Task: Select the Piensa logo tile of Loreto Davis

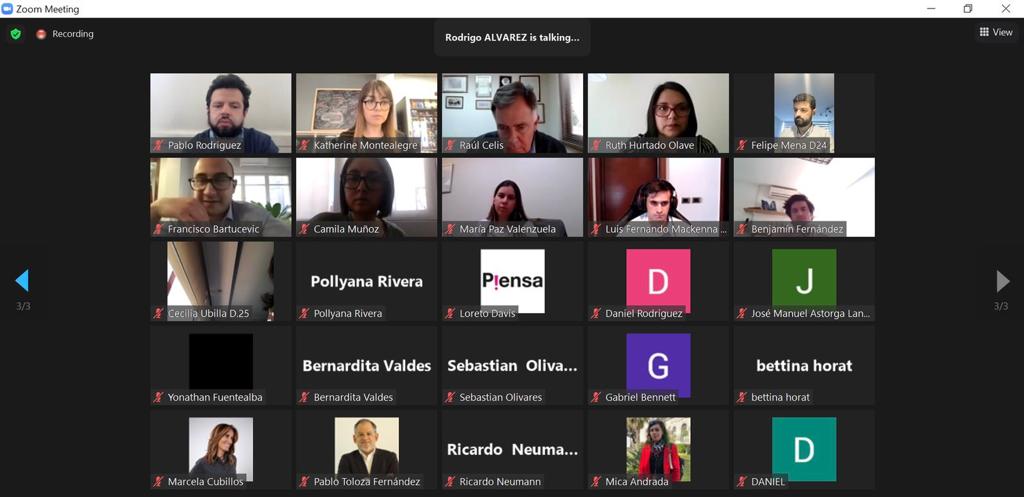Action: coord(513,281)
